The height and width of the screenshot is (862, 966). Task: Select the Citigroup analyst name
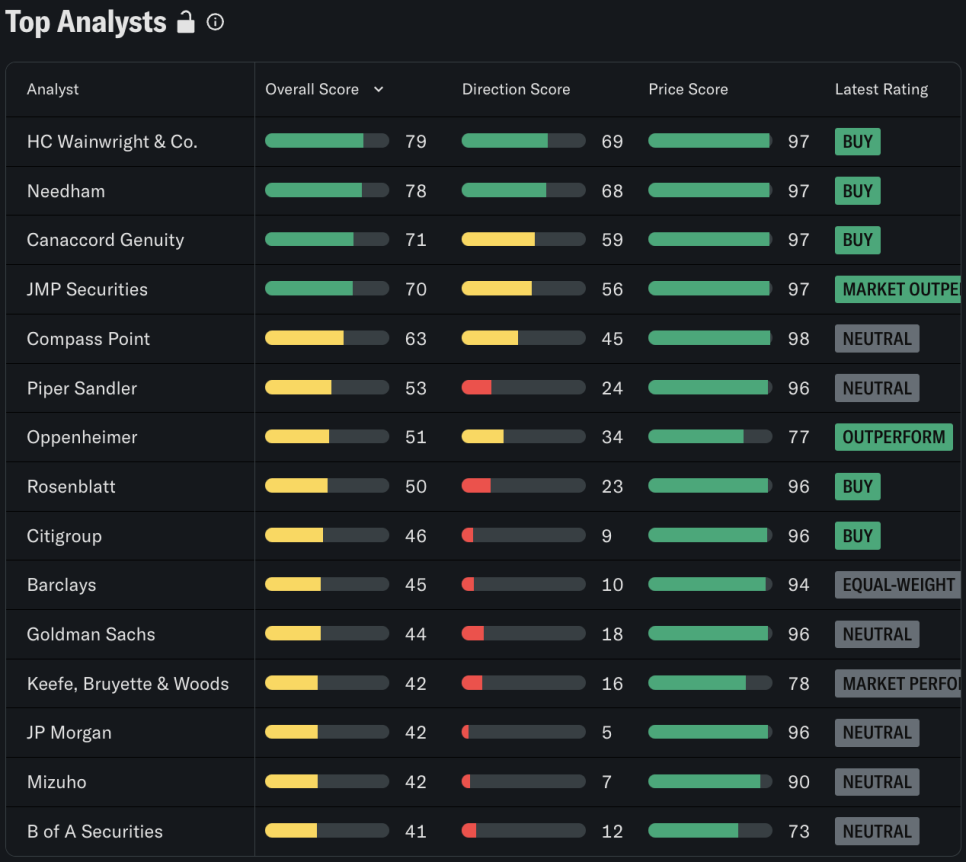pos(64,536)
